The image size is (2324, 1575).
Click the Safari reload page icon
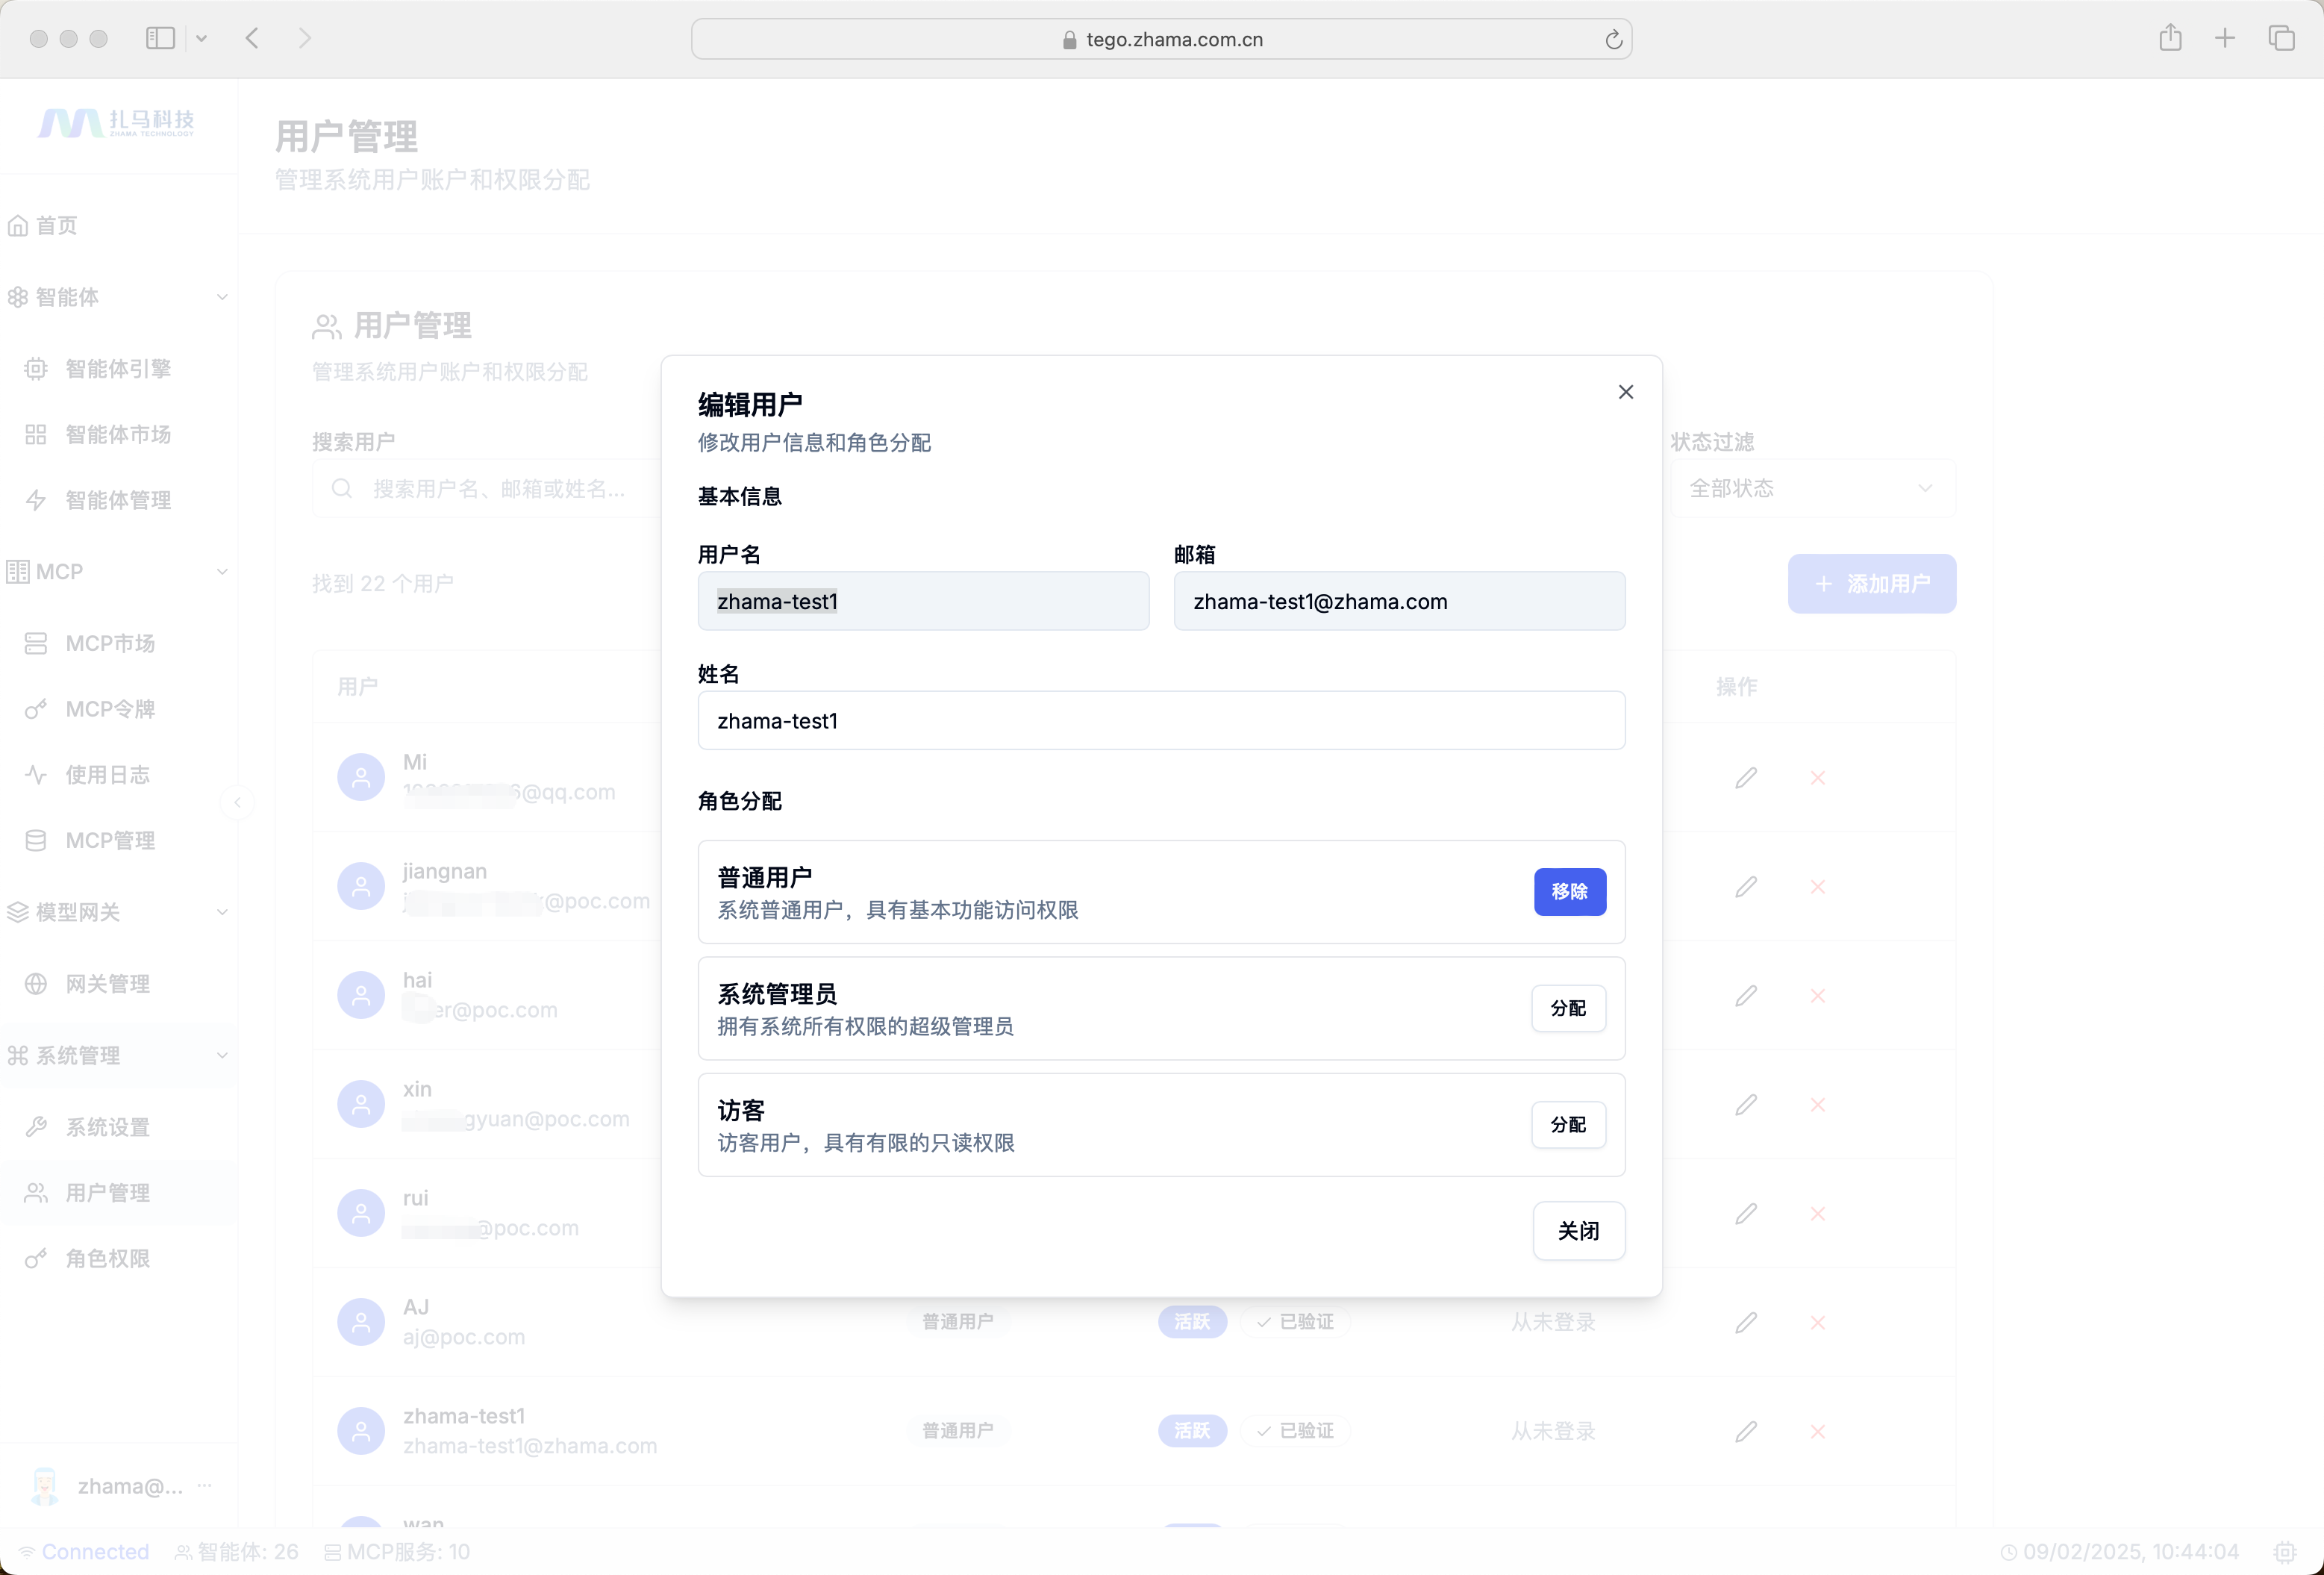pos(1613,40)
